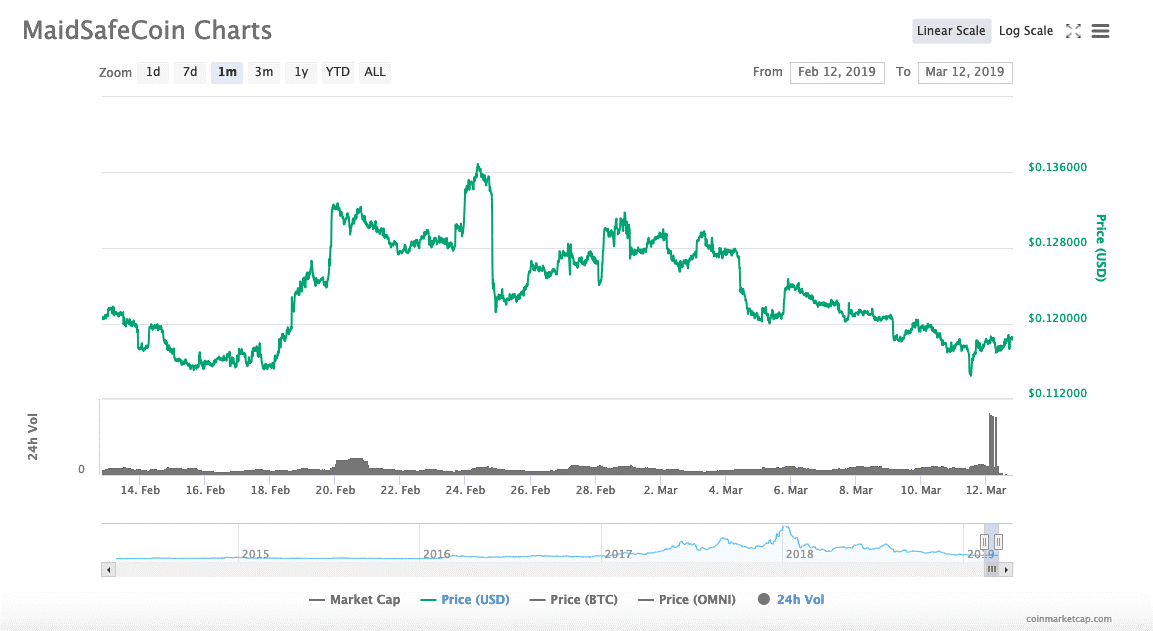Set zoom to 3m
This screenshot has height=631, width=1153.
[264, 72]
